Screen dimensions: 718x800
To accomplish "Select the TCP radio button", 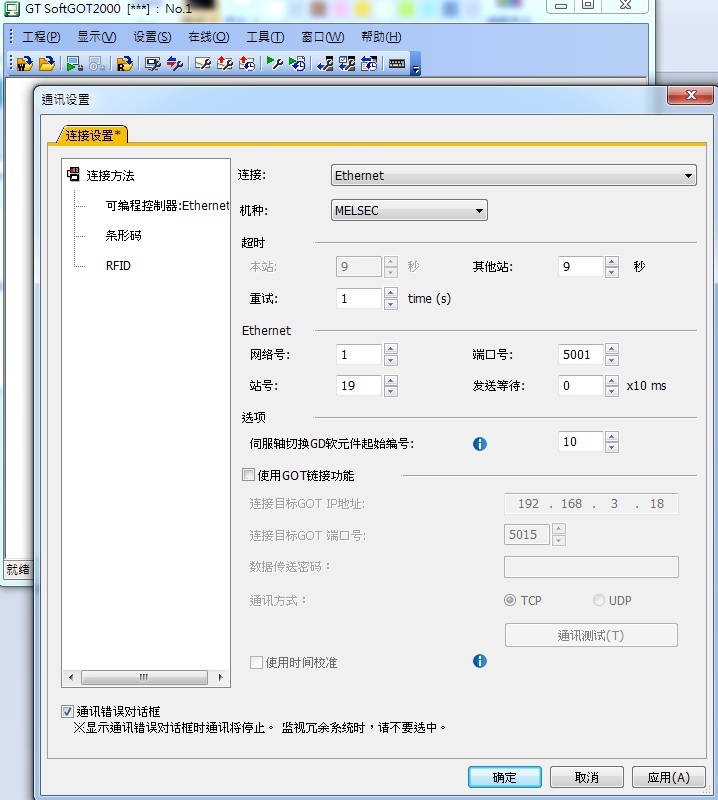I will point(510,600).
